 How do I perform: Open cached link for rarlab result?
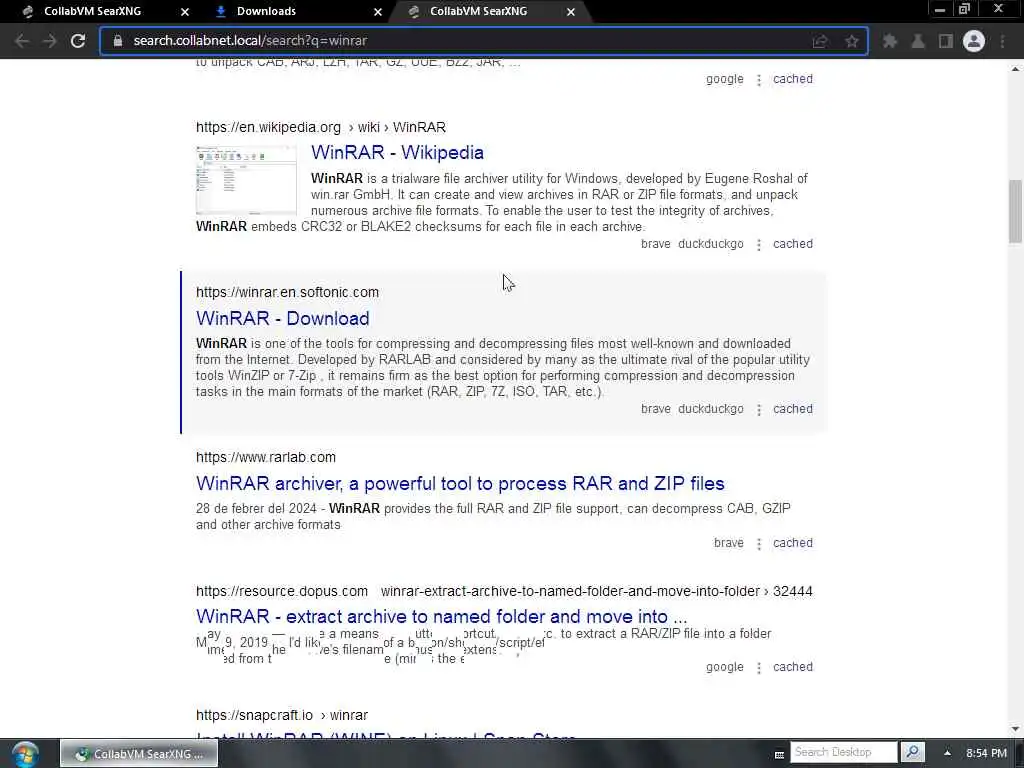[x=793, y=543]
